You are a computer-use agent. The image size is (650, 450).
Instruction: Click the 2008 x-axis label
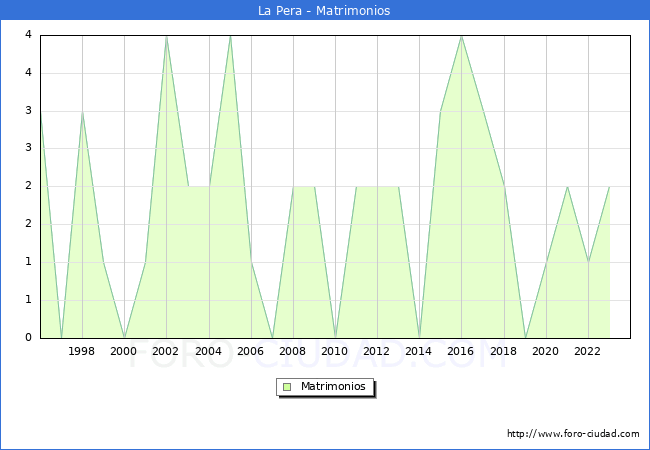pos(293,351)
